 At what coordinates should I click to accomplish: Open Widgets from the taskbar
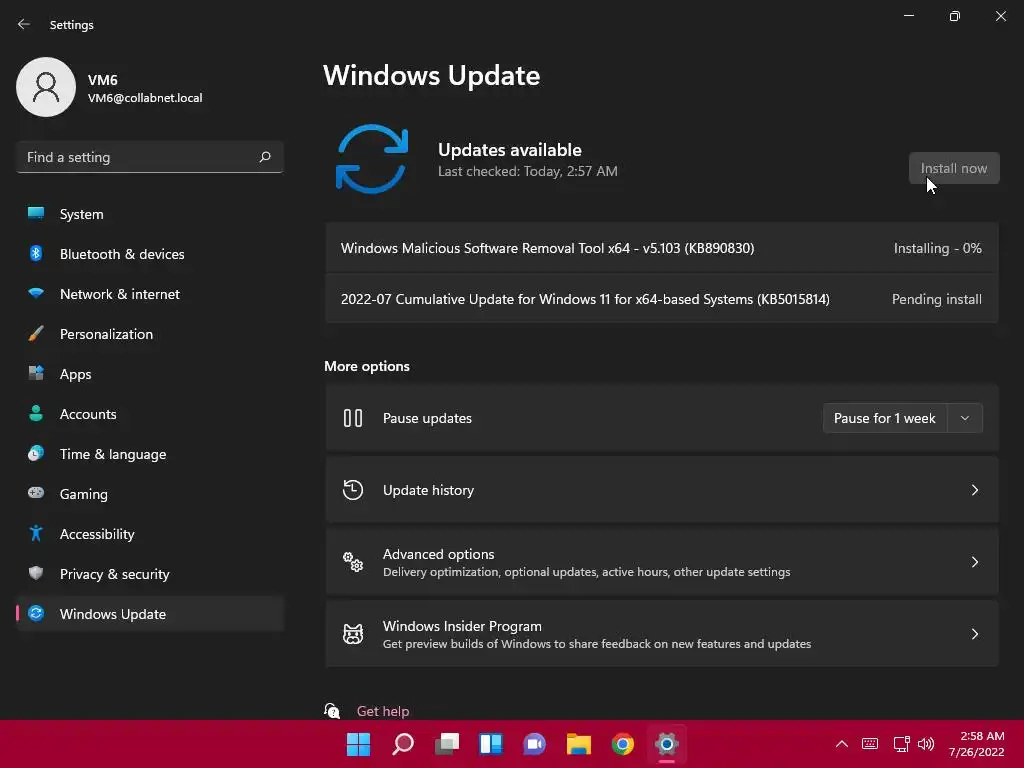490,744
